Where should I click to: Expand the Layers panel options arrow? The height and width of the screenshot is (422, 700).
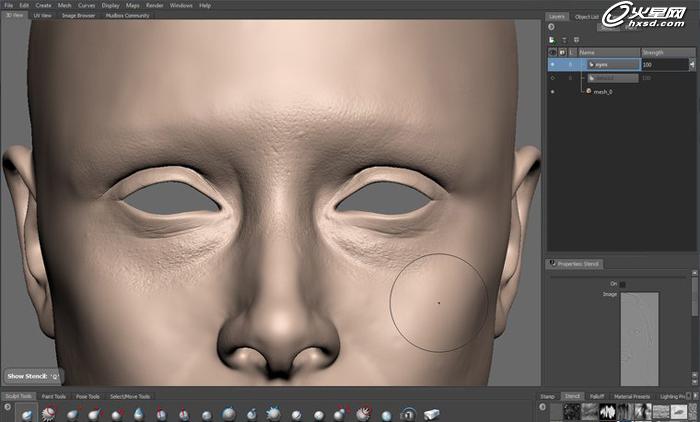click(x=552, y=27)
